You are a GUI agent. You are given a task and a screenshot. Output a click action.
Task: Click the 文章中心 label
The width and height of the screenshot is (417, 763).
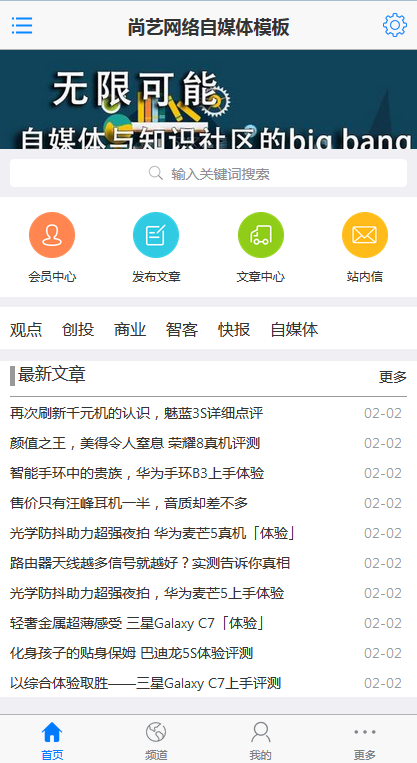(x=261, y=277)
